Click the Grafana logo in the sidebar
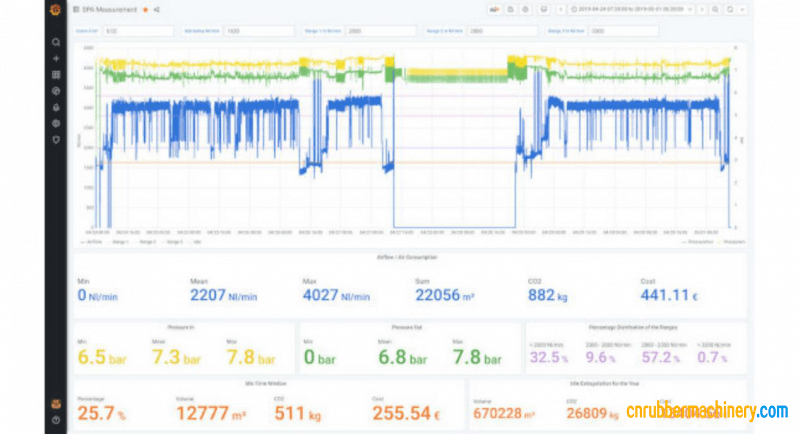800x434 pixels. coord(55,10)
